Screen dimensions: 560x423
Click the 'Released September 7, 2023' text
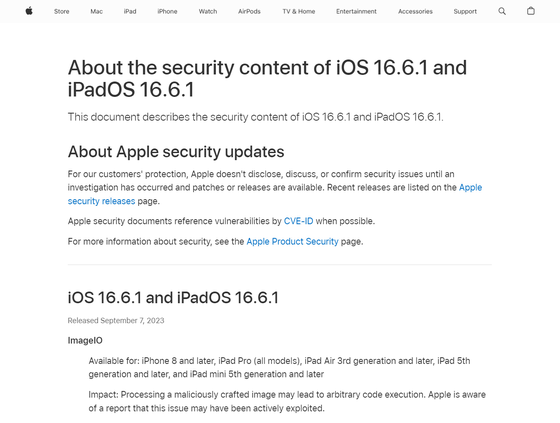point(116,320)
